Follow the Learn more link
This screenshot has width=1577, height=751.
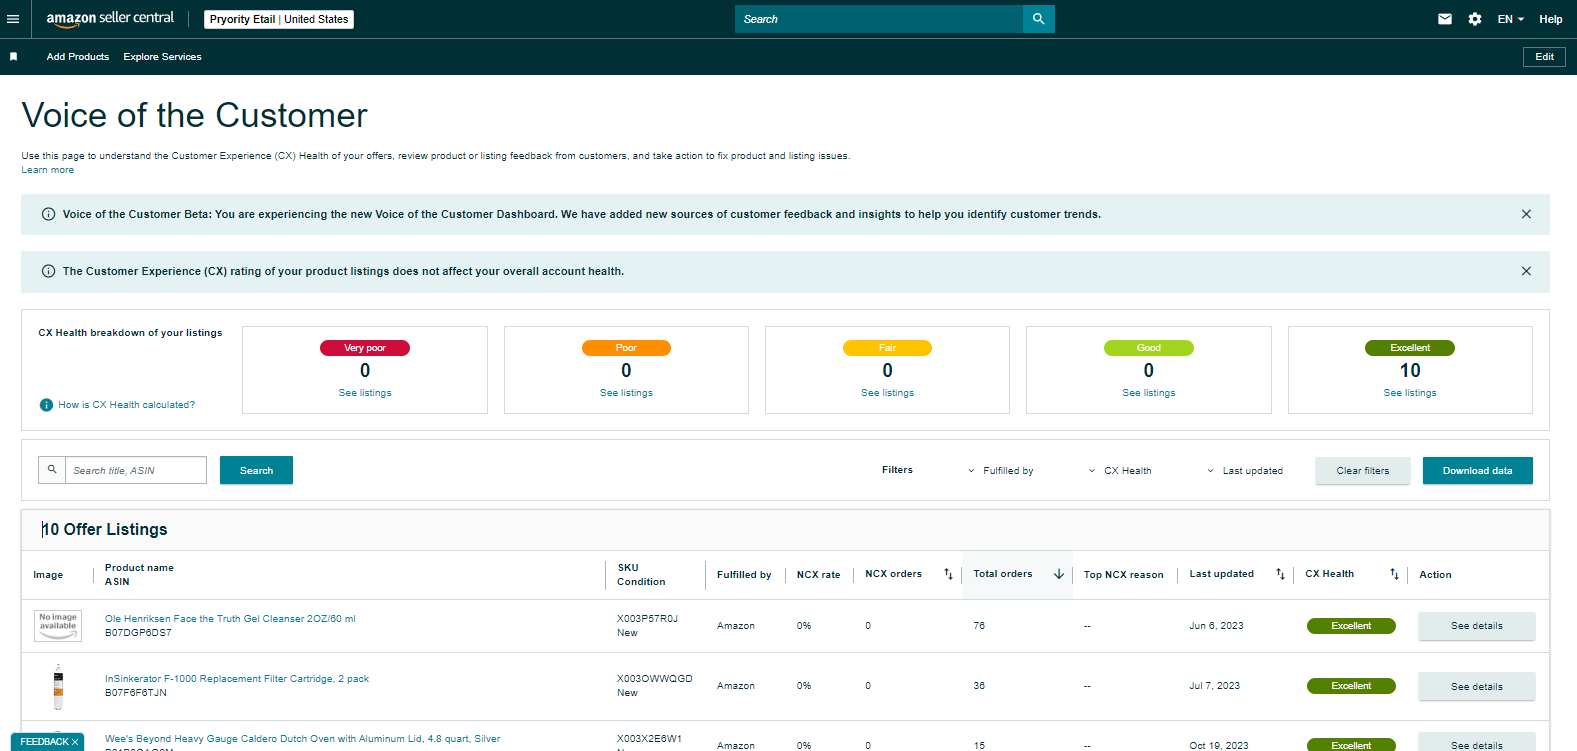48,170
